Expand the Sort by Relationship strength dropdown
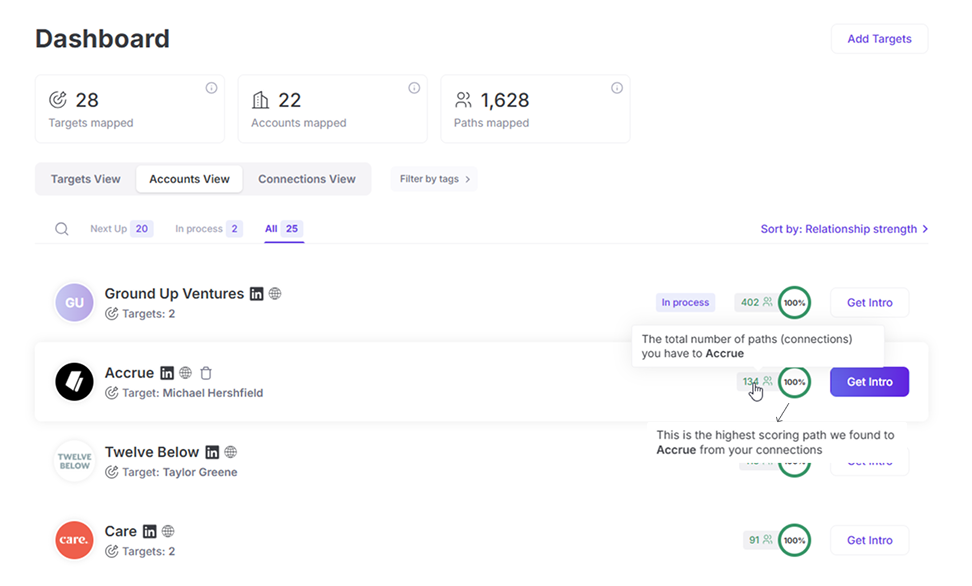The height and width of the screenshot is (586, 972). click(843, 228)
